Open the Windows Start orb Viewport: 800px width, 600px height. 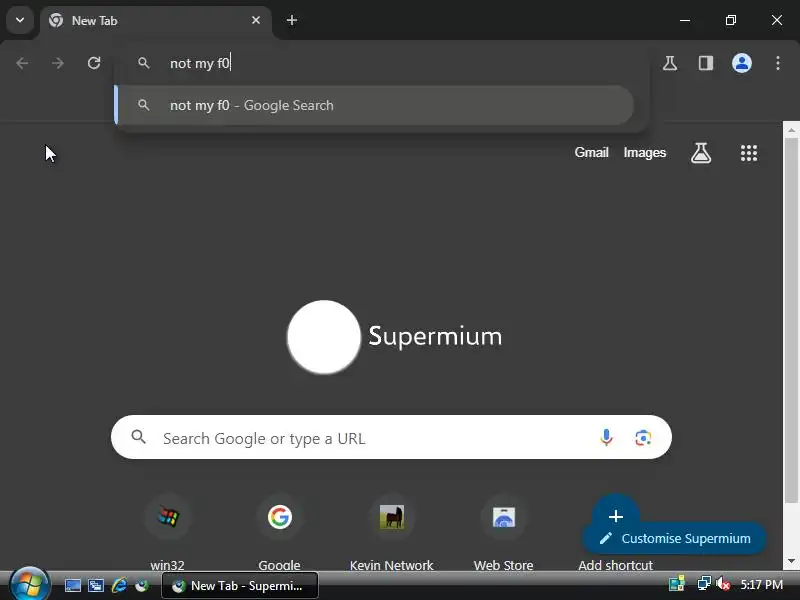tap(30, 585)
